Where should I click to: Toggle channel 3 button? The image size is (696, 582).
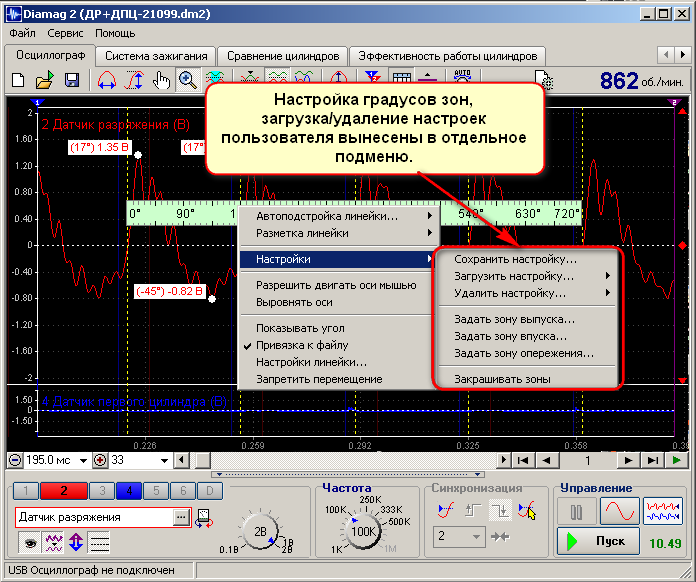[102, 491]
